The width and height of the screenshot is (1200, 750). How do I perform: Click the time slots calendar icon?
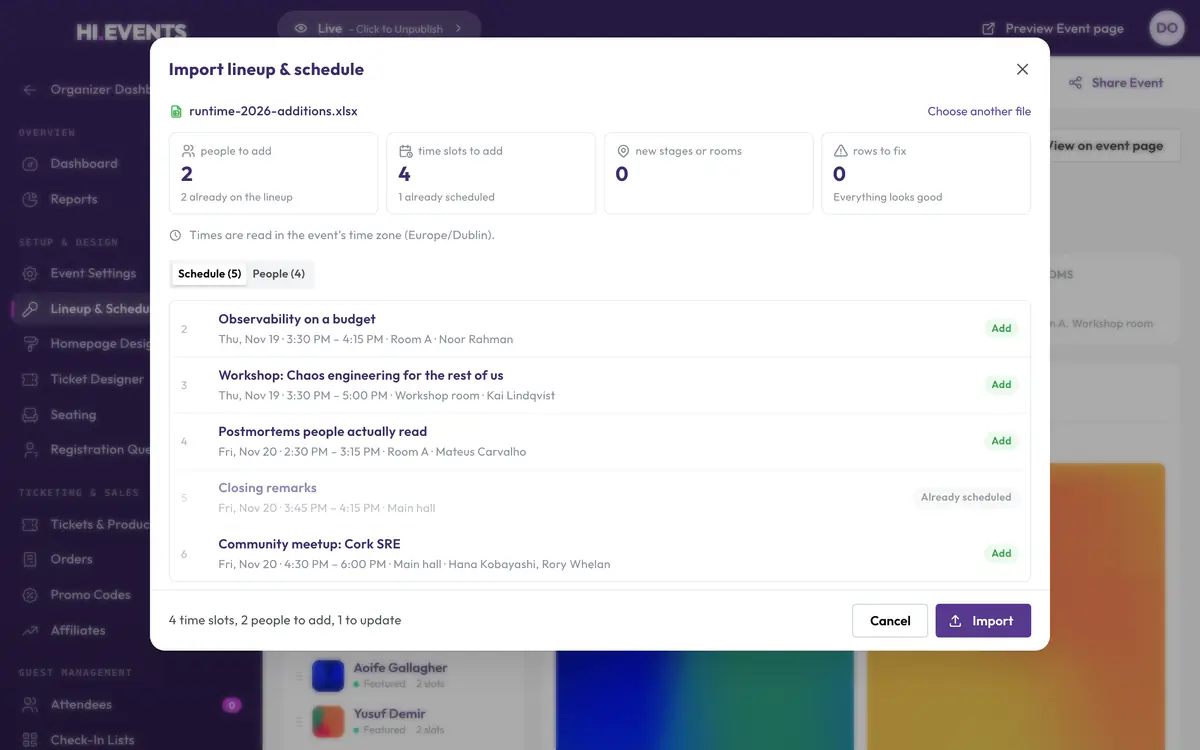406,151
